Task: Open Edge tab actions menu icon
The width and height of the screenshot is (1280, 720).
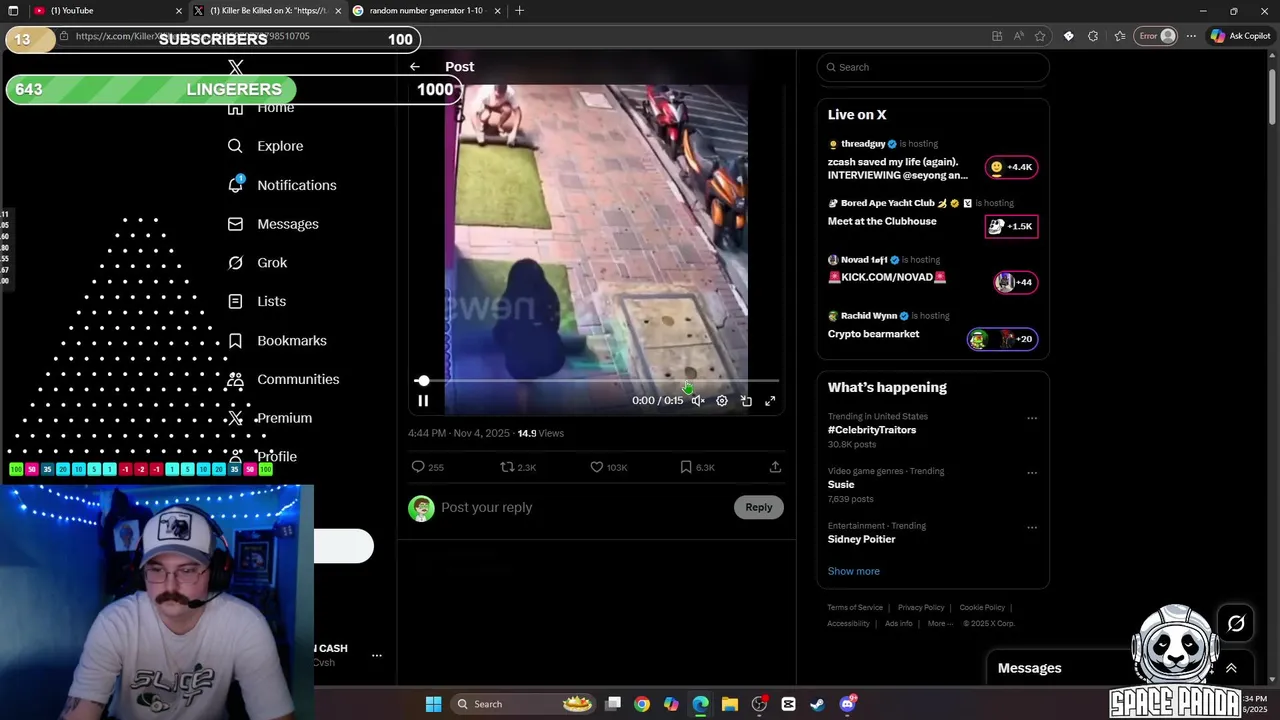Action: (x=13, y=11)
